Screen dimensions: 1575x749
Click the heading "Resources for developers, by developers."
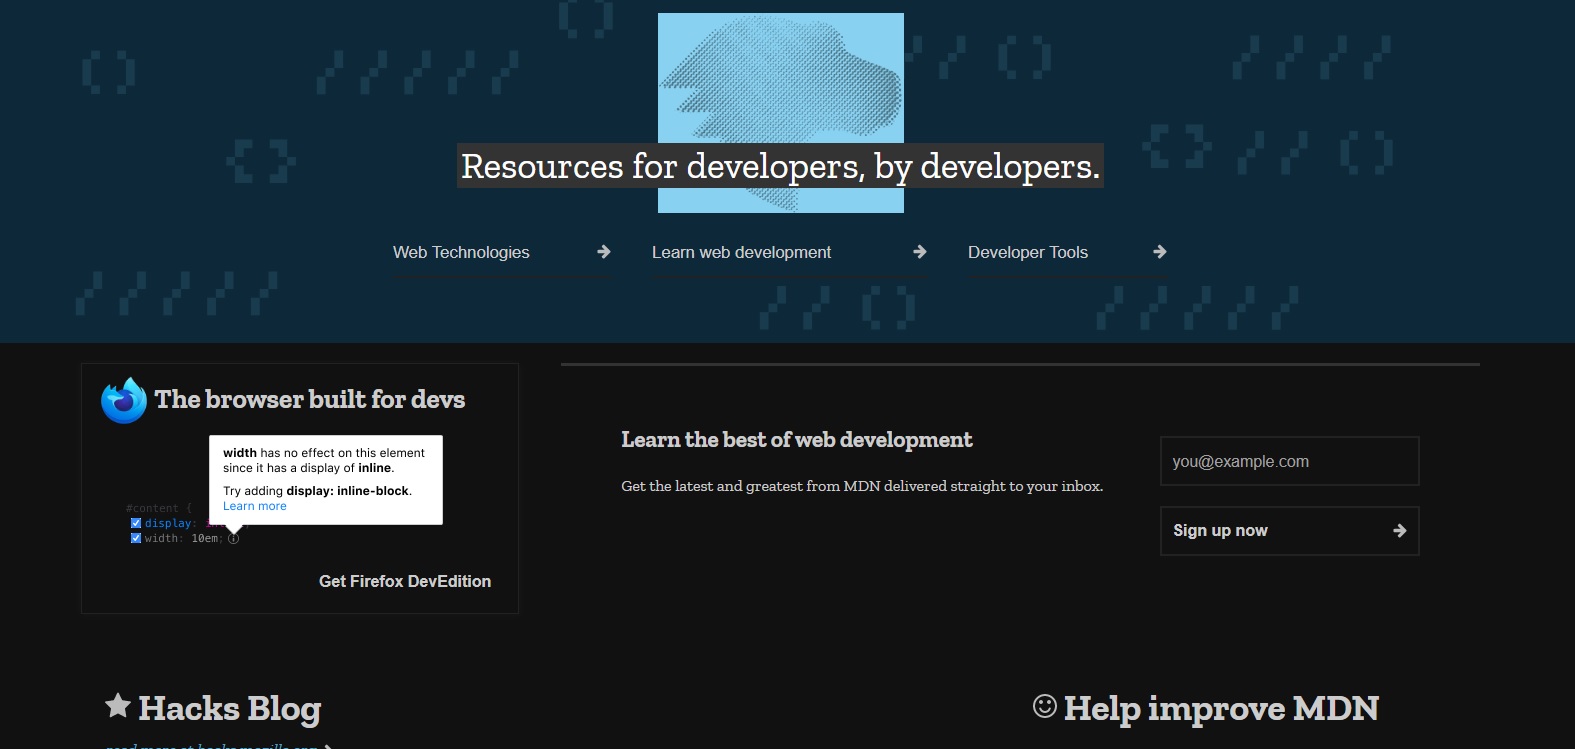(x=781, y=166)
